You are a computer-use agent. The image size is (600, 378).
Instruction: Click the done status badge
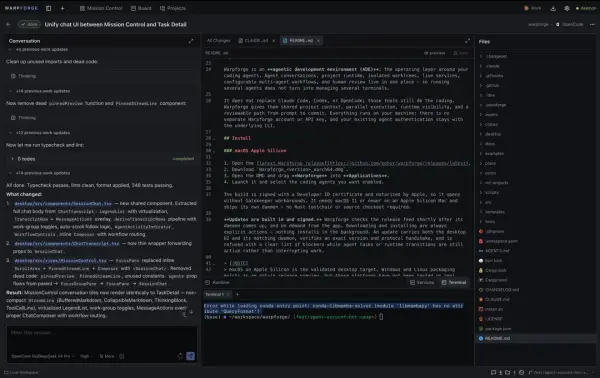click(29, 24)
